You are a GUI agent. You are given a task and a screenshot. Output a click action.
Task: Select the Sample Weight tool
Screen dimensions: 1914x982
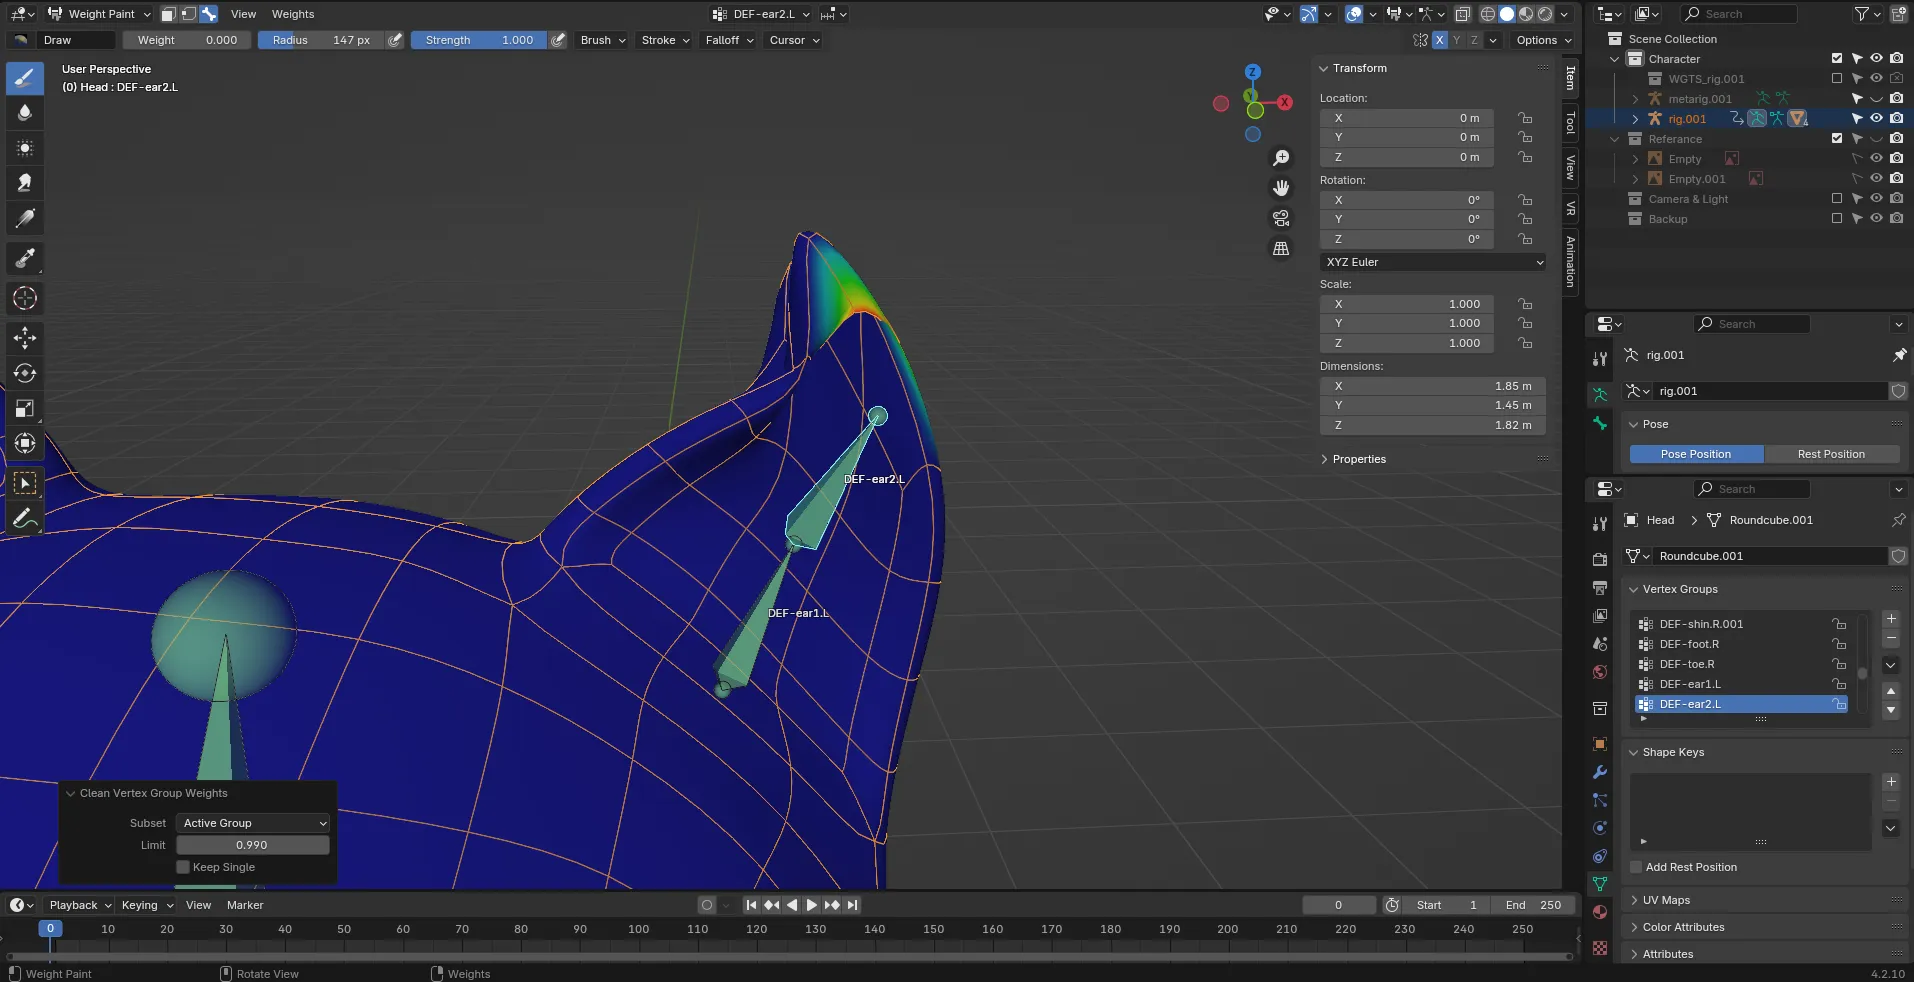(x=25, y=259)
